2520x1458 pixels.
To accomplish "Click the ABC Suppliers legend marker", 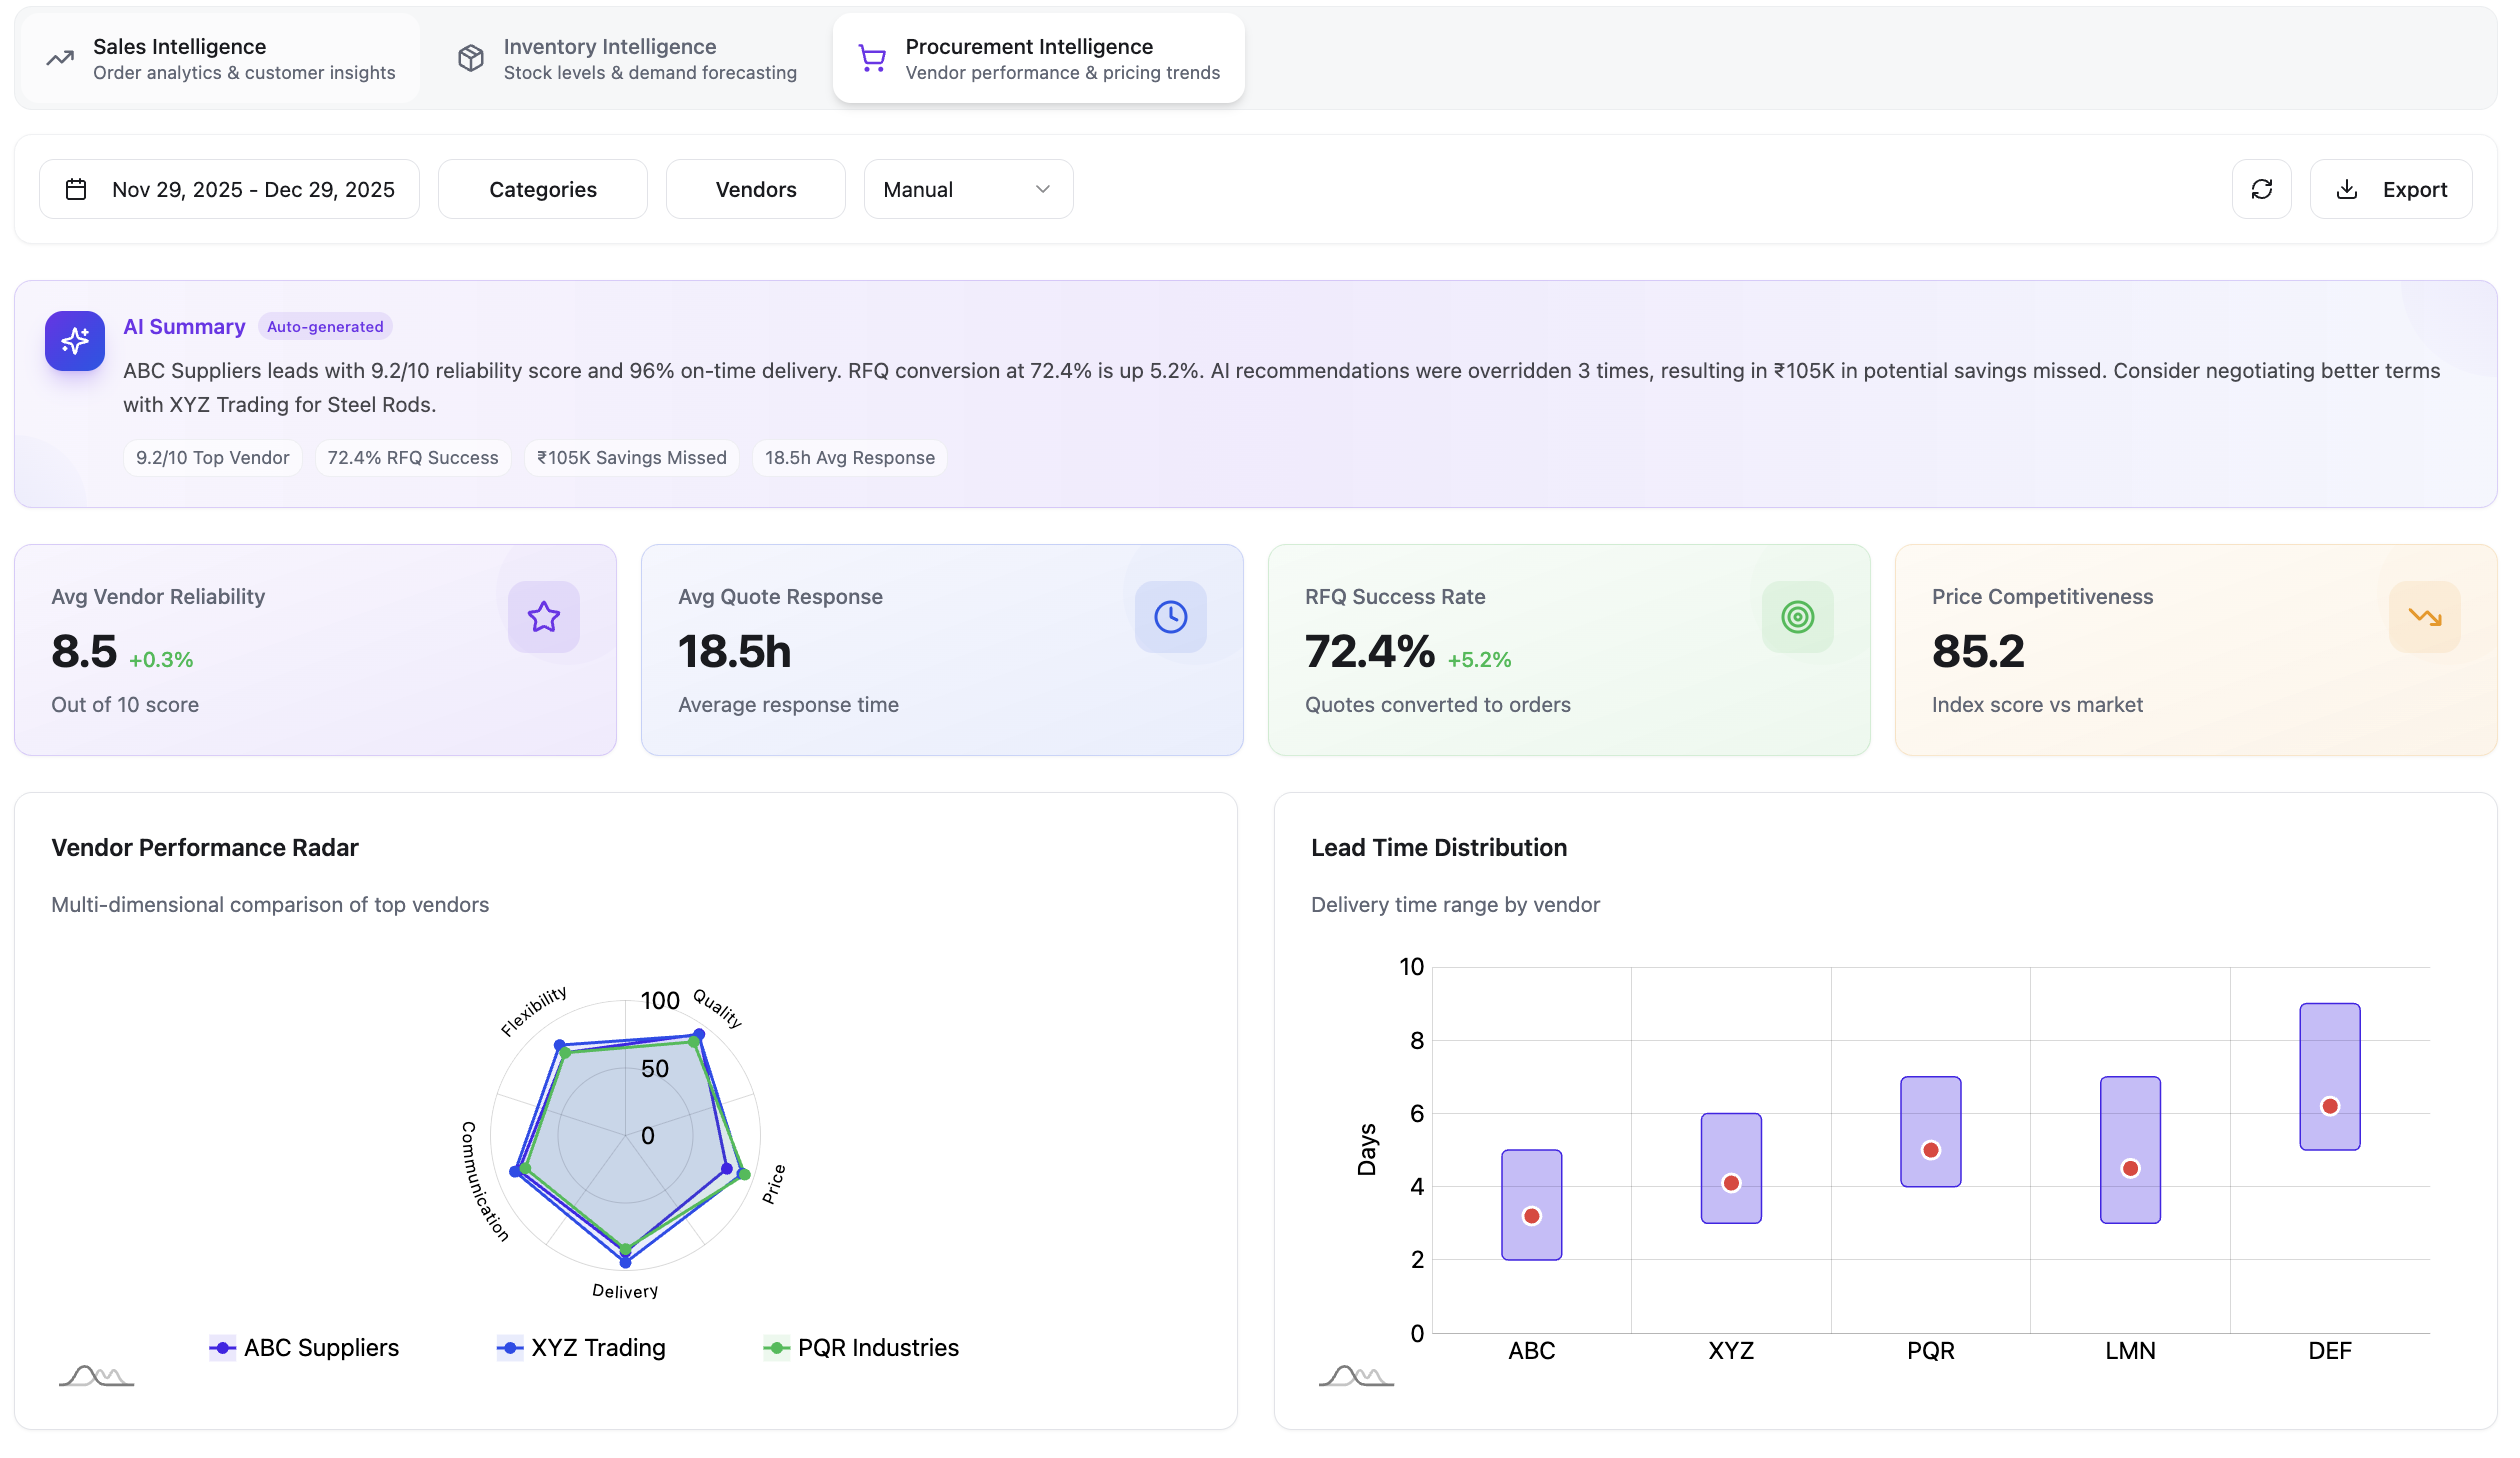I will pos(222,1348).
